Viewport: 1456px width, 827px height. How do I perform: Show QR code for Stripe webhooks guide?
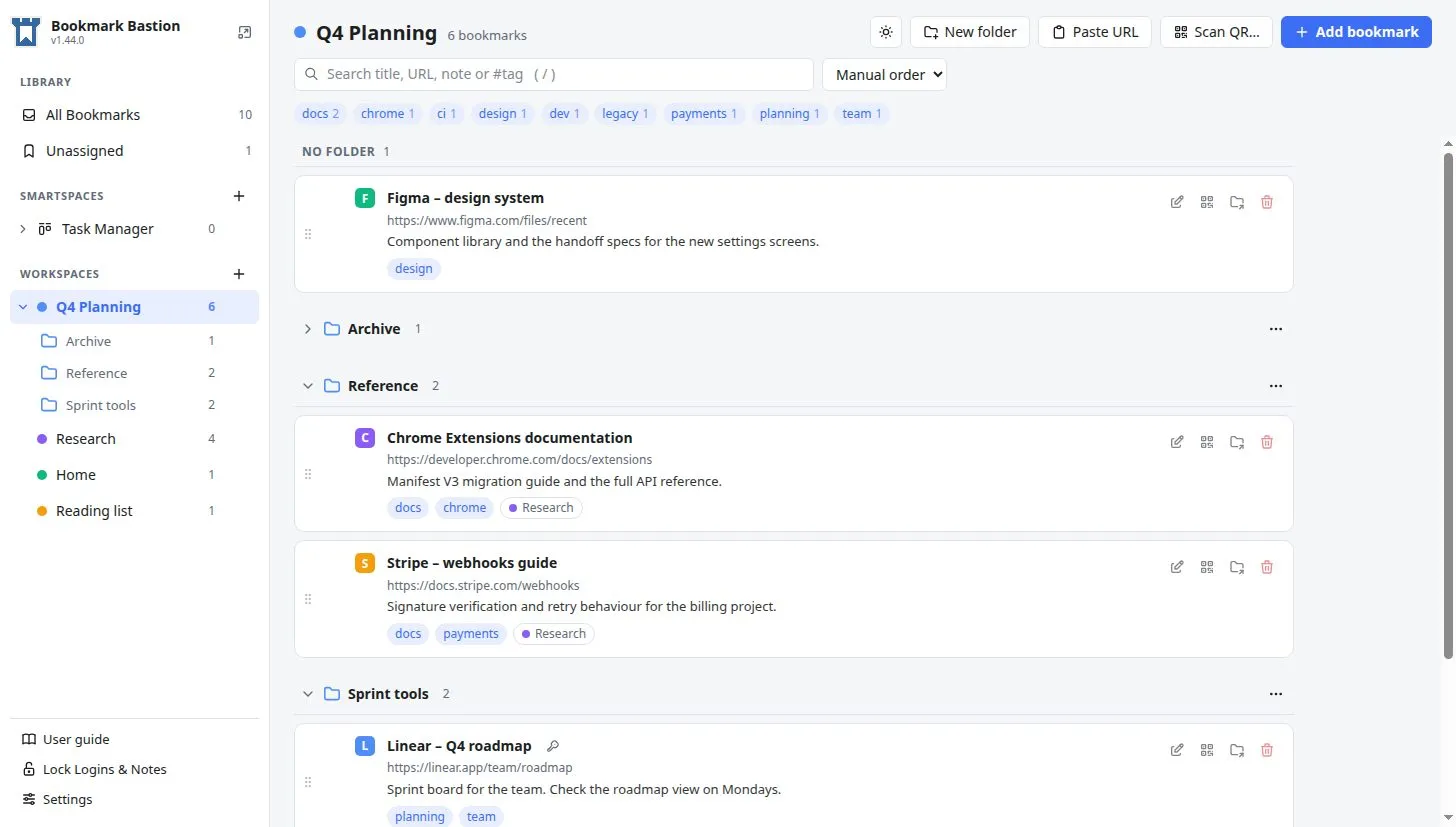(1207, 567)
